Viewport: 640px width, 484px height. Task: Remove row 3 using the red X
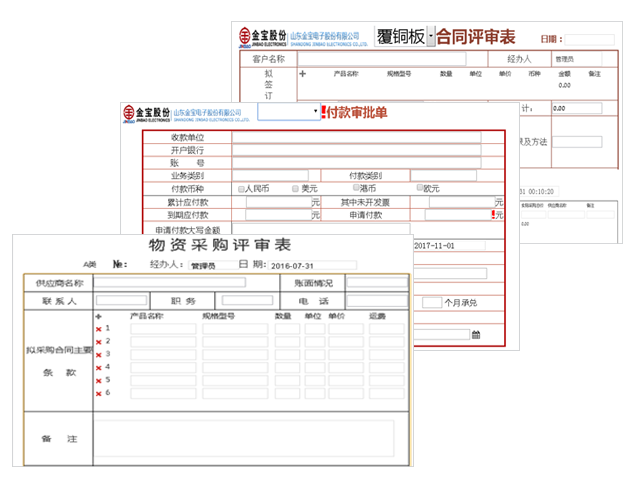pos(98,354)
